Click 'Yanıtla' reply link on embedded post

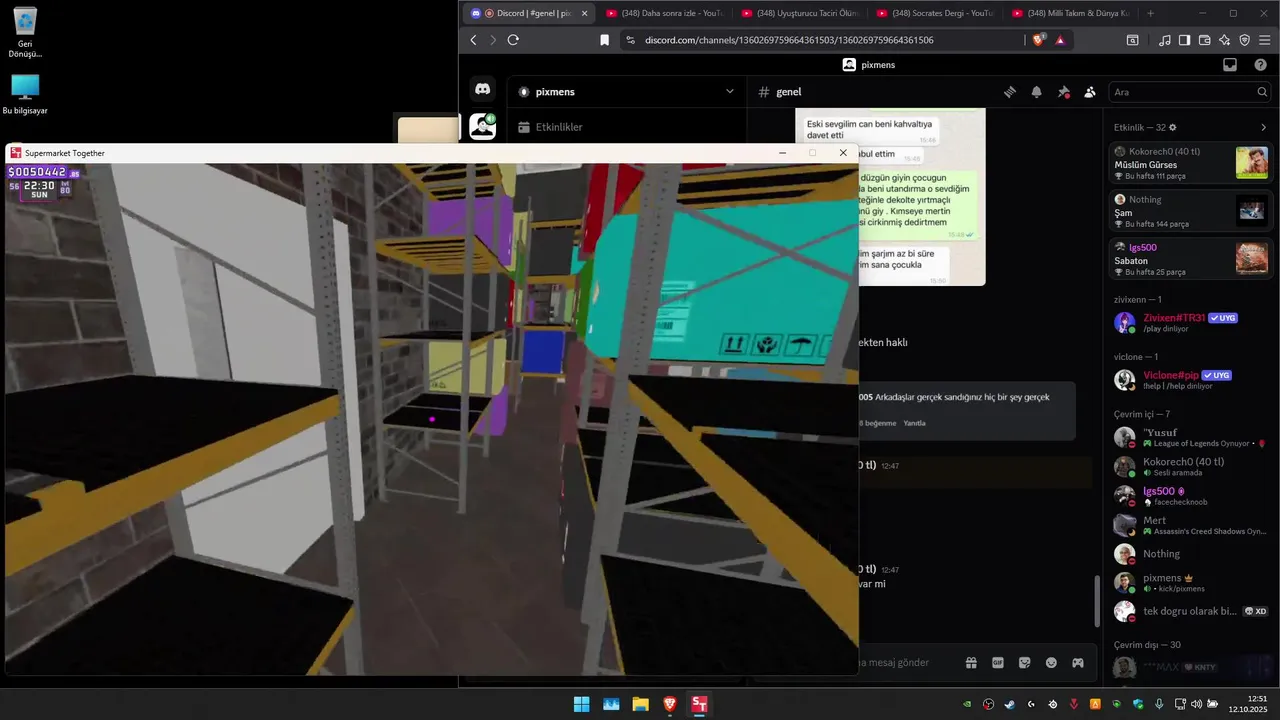click(914, 423)
